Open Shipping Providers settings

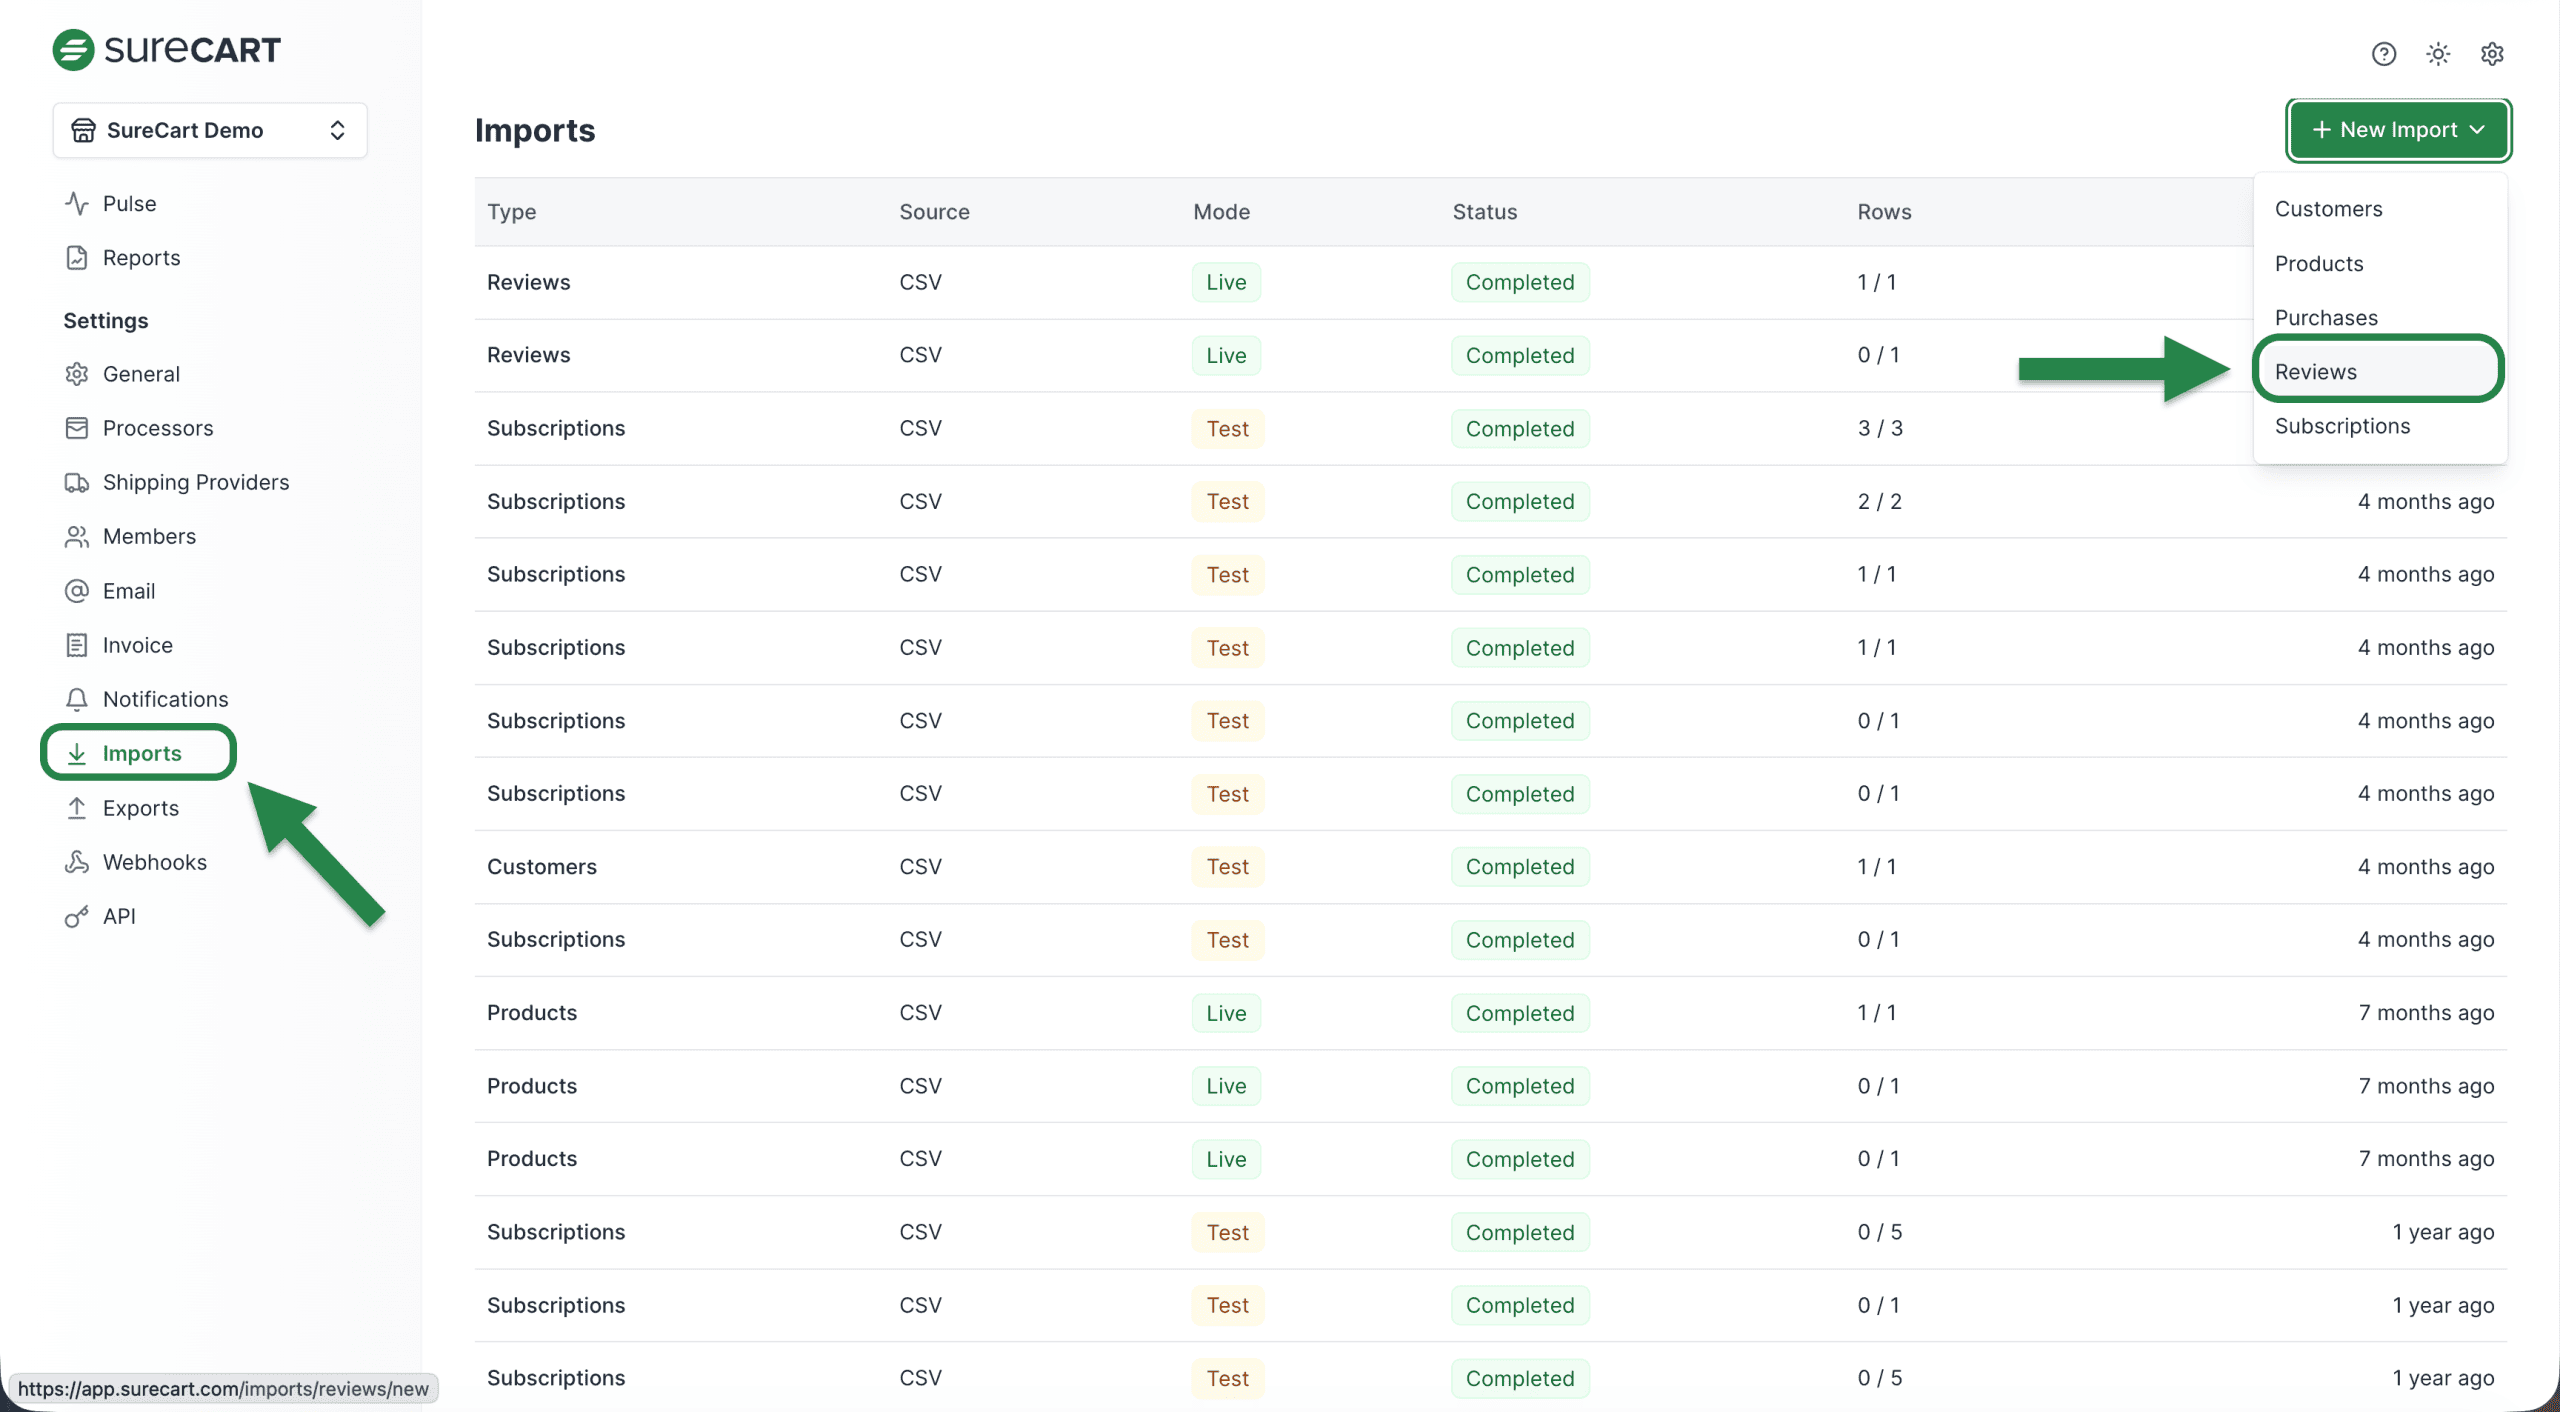[196, 482]
